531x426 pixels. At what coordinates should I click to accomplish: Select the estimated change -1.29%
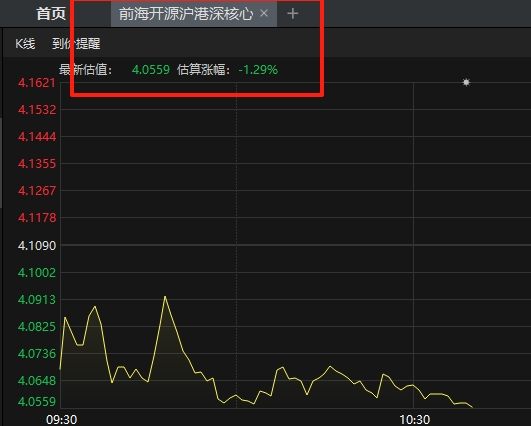pos(258,70)
